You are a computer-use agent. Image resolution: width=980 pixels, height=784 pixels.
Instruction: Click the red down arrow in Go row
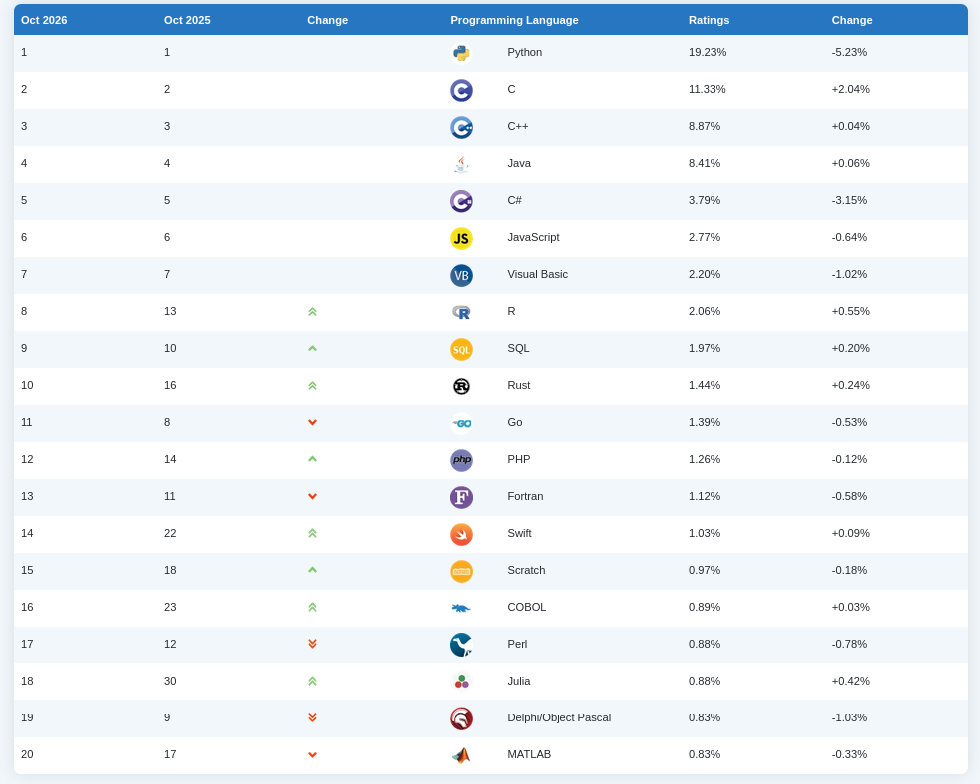(312, 423)
